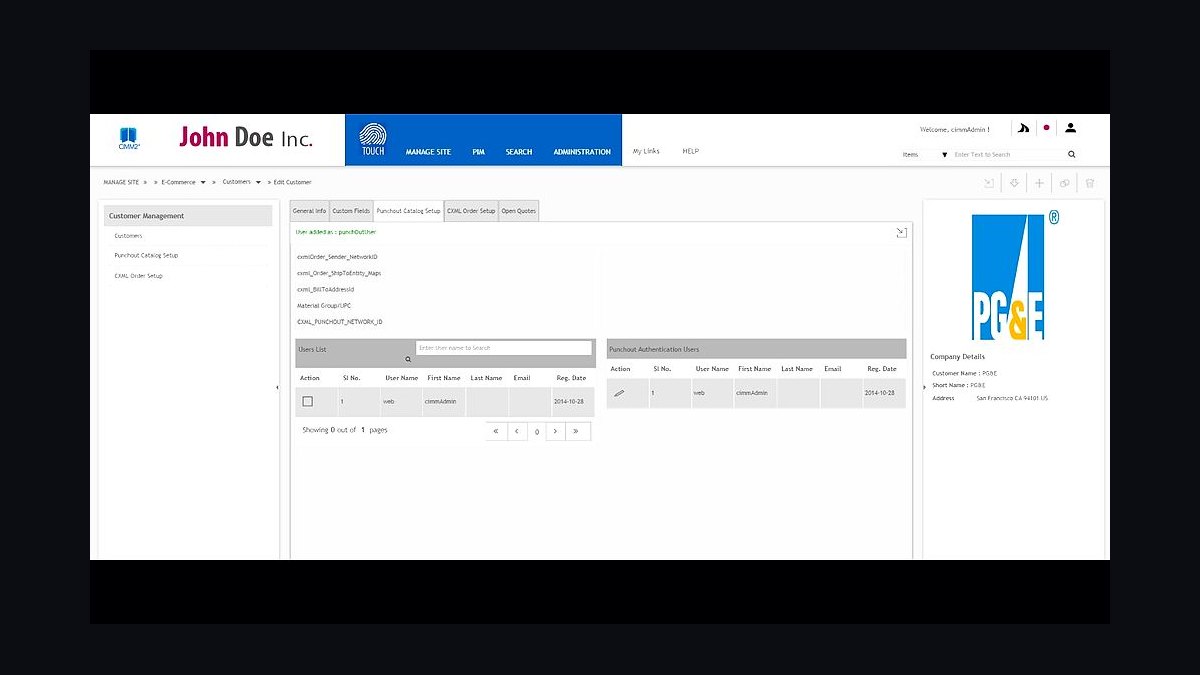Open My Links in the header
The width and height of the screenshot is (1200, 675).
click(646, 151)
